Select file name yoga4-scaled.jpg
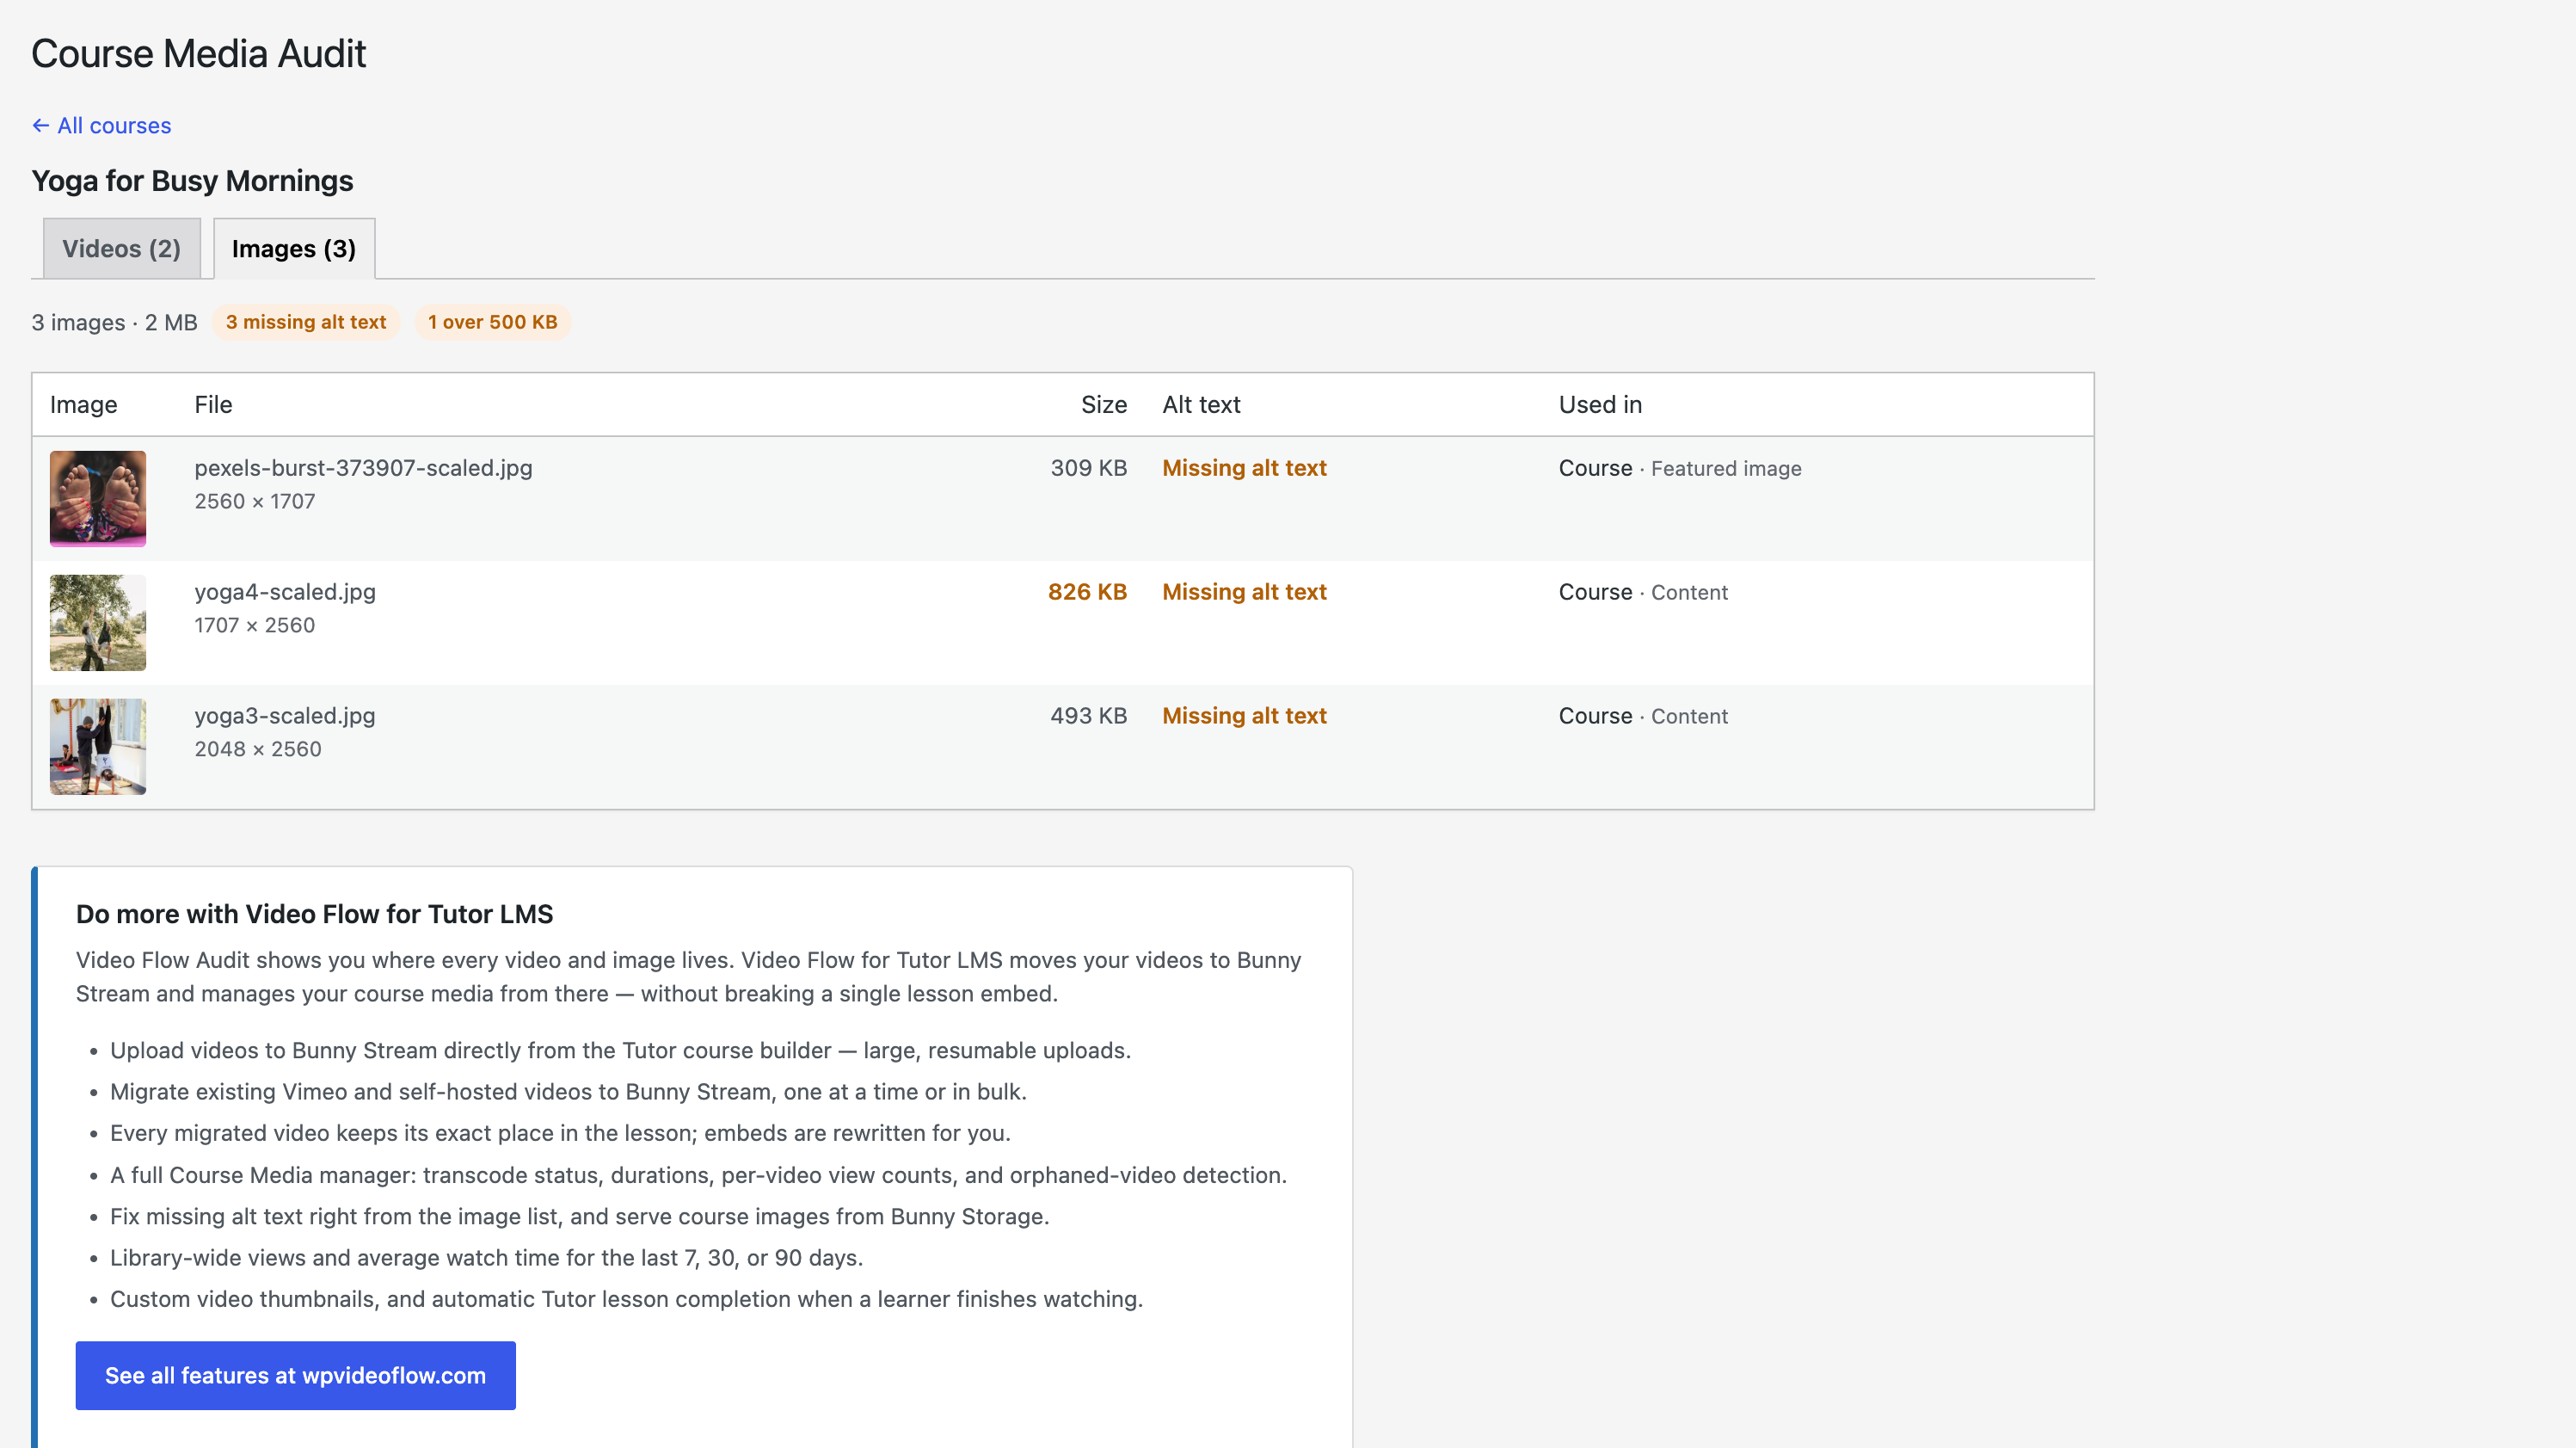The width and height of the screenshot is (2576, 1448). [285, 592]
